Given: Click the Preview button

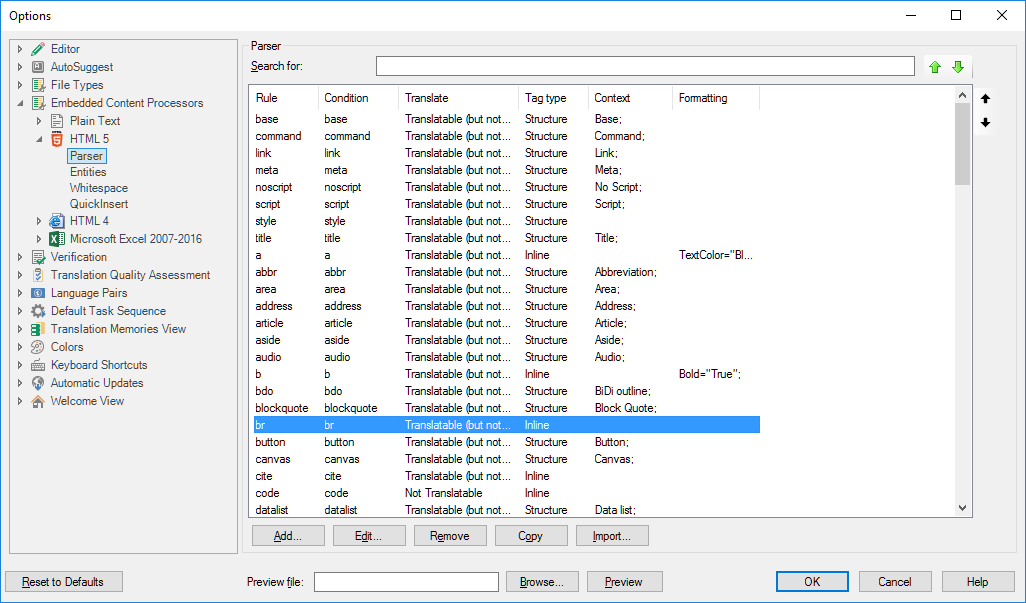Looking at the screenshot, I should (624, 581).
